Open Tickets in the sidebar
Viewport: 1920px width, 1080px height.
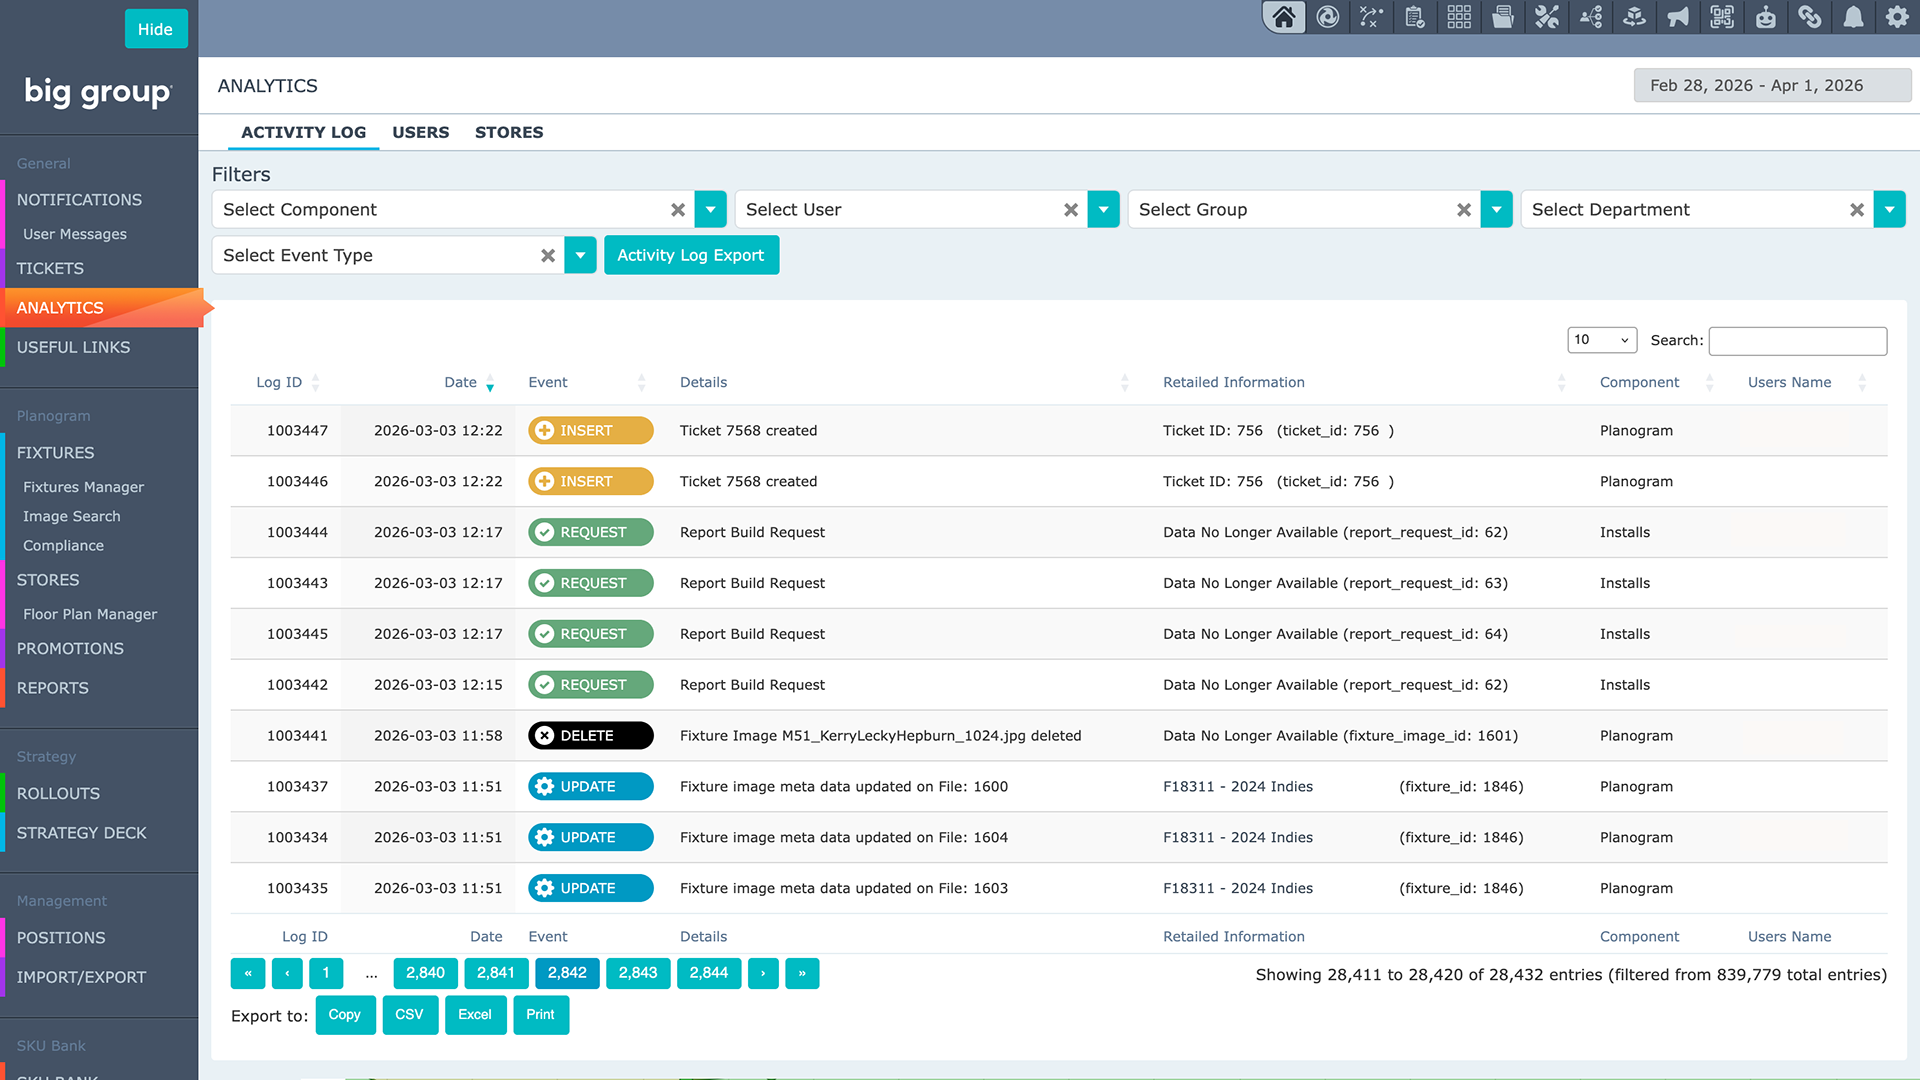point(50,269)
